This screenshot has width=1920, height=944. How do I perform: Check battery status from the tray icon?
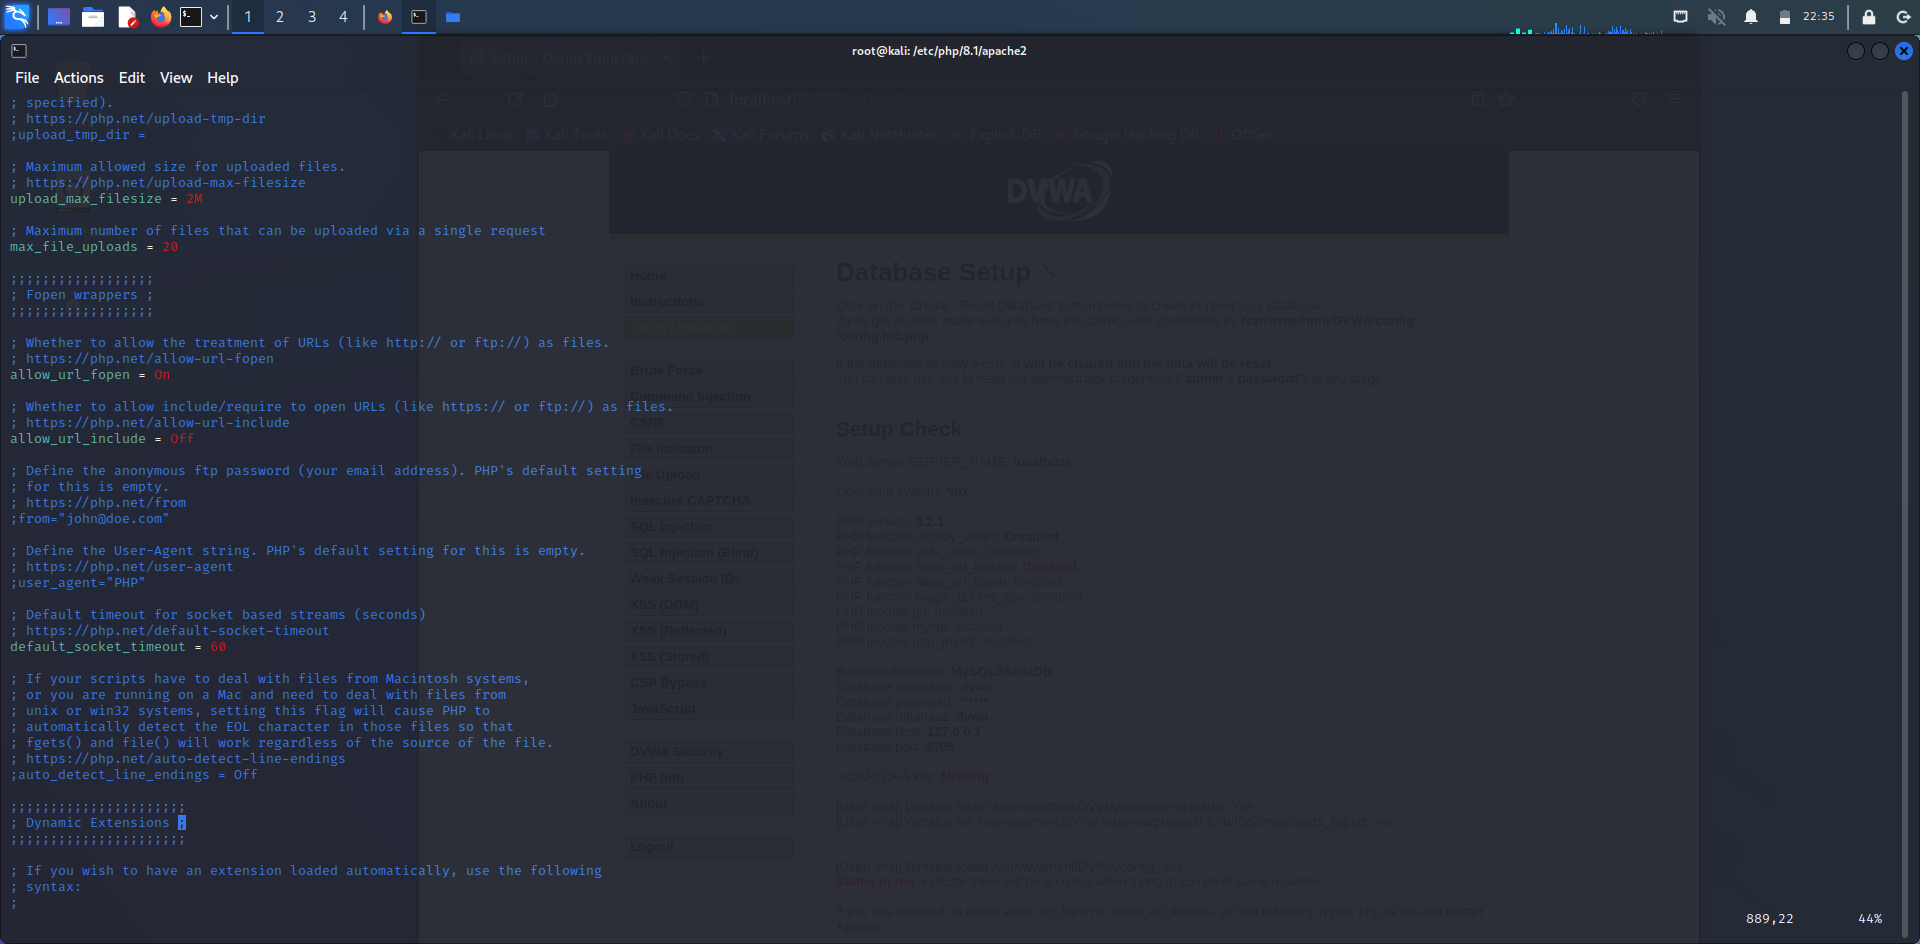click(1786, 17)
